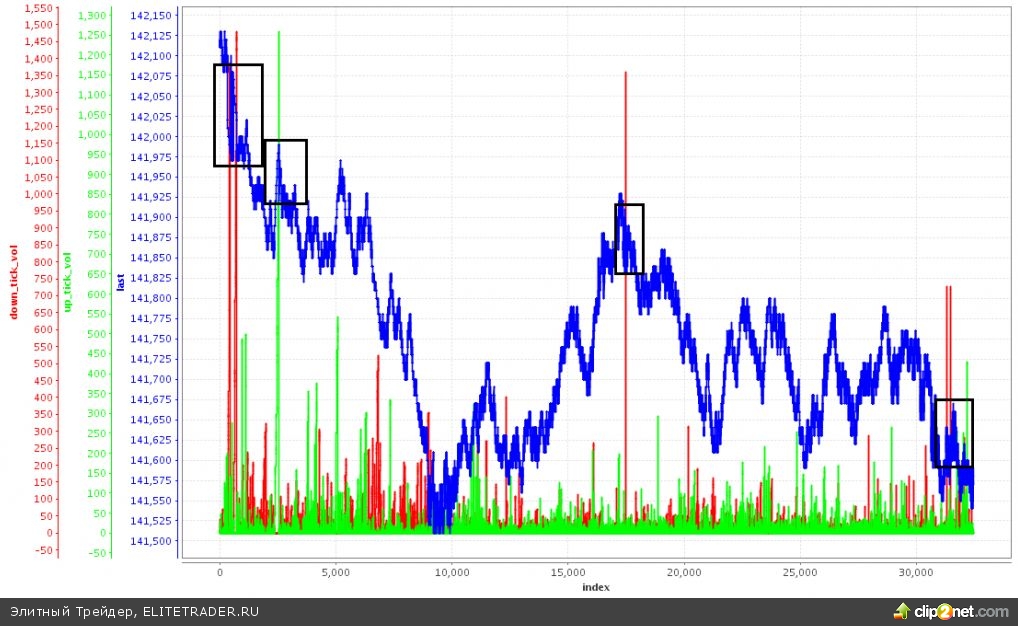Click the 142,000 label on blue price axis
Viewport: 1018px width, 626px height.
(x=151, y=137)
